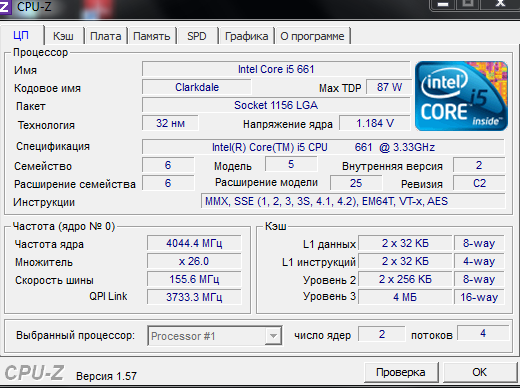
Task: Click the Уровень 2 value 2 x 256 КБ
Action: 405,279
